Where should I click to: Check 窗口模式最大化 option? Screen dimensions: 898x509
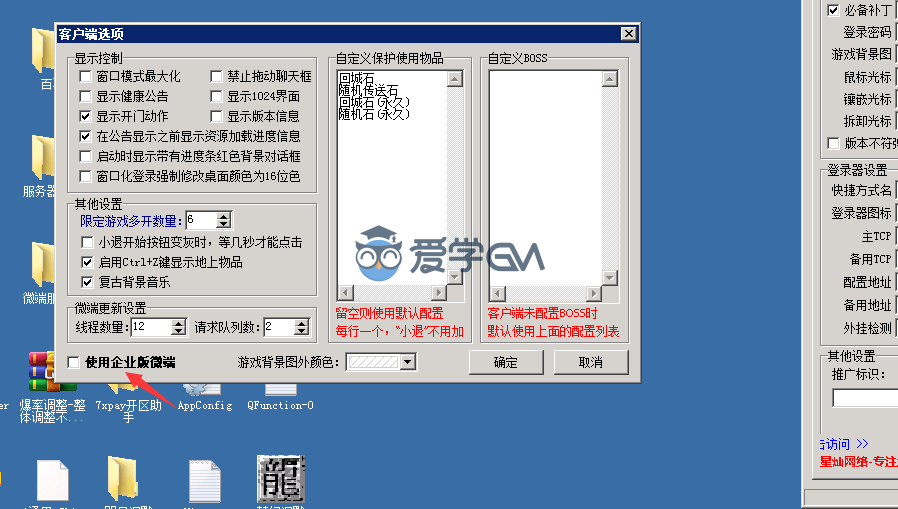(86, 76)
